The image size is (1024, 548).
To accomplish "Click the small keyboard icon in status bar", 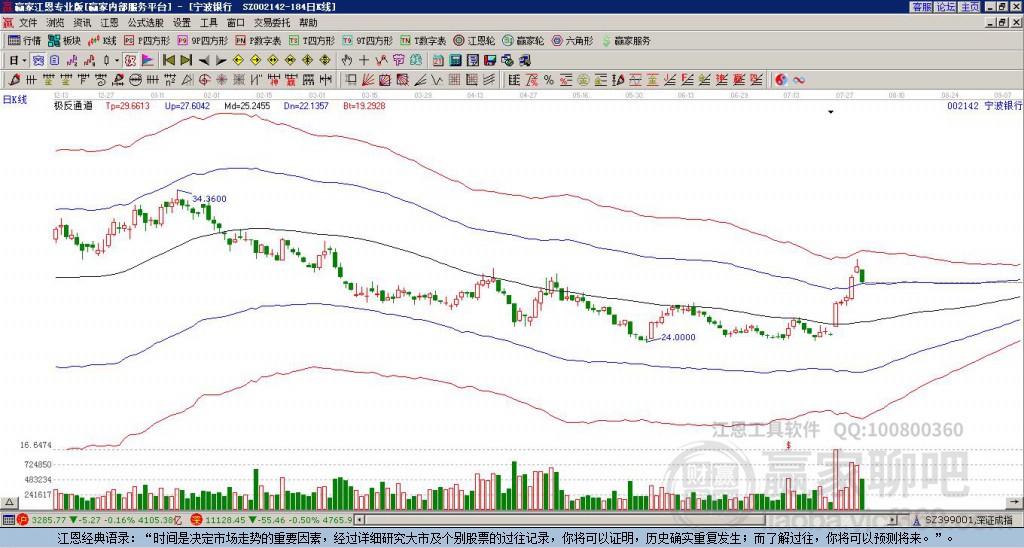I will coord(8,520).
